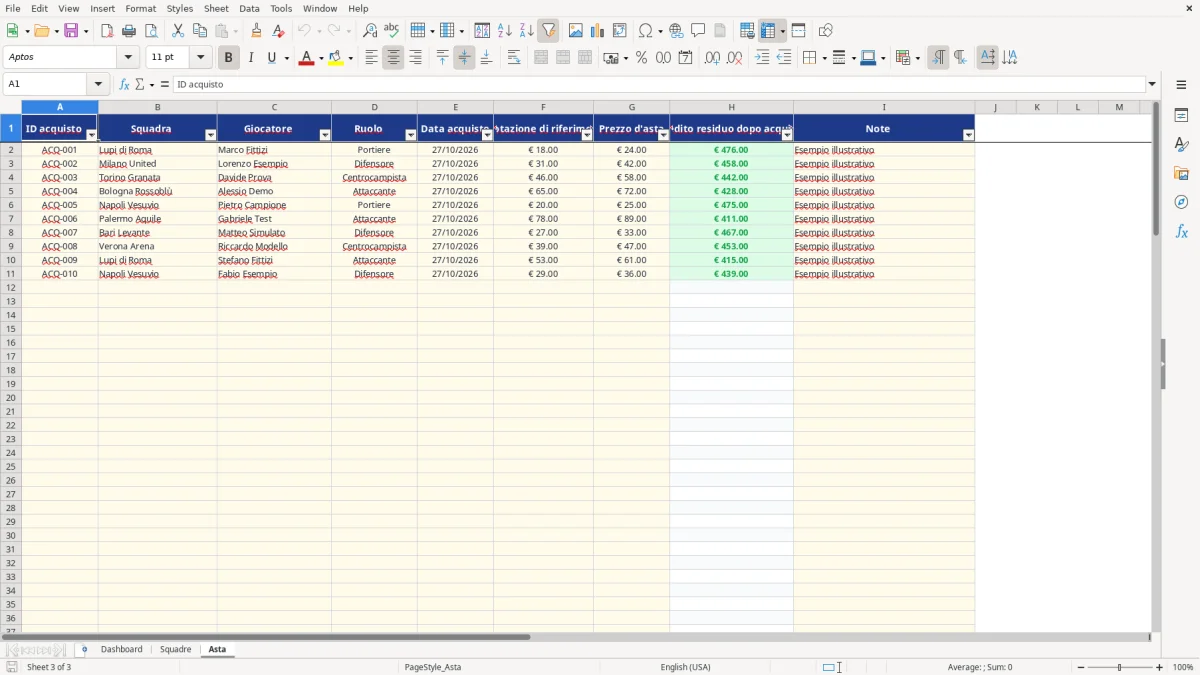Toggle Center Horizontally alignment

tap(393, 58)
